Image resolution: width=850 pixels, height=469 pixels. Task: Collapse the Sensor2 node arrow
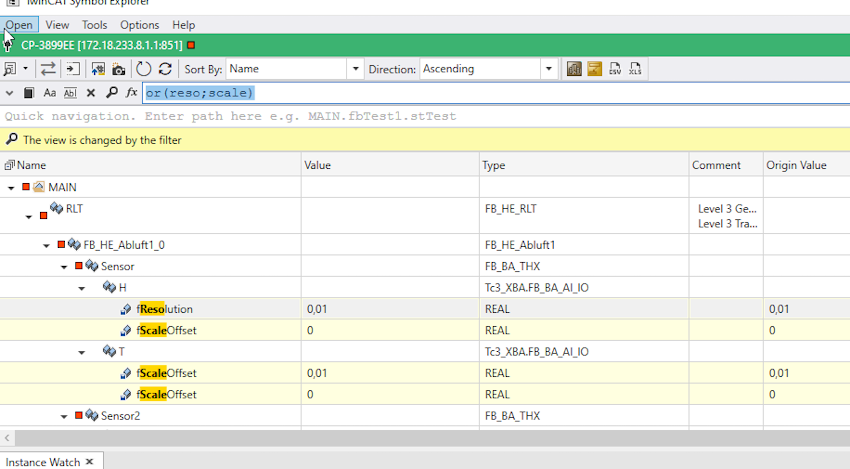[64, 416]
